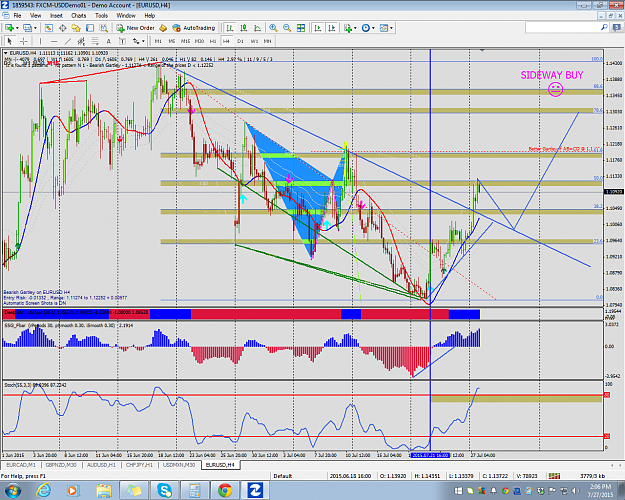Select the Vertical Line drawing tool
625x500 pixels.
point(40,41)
